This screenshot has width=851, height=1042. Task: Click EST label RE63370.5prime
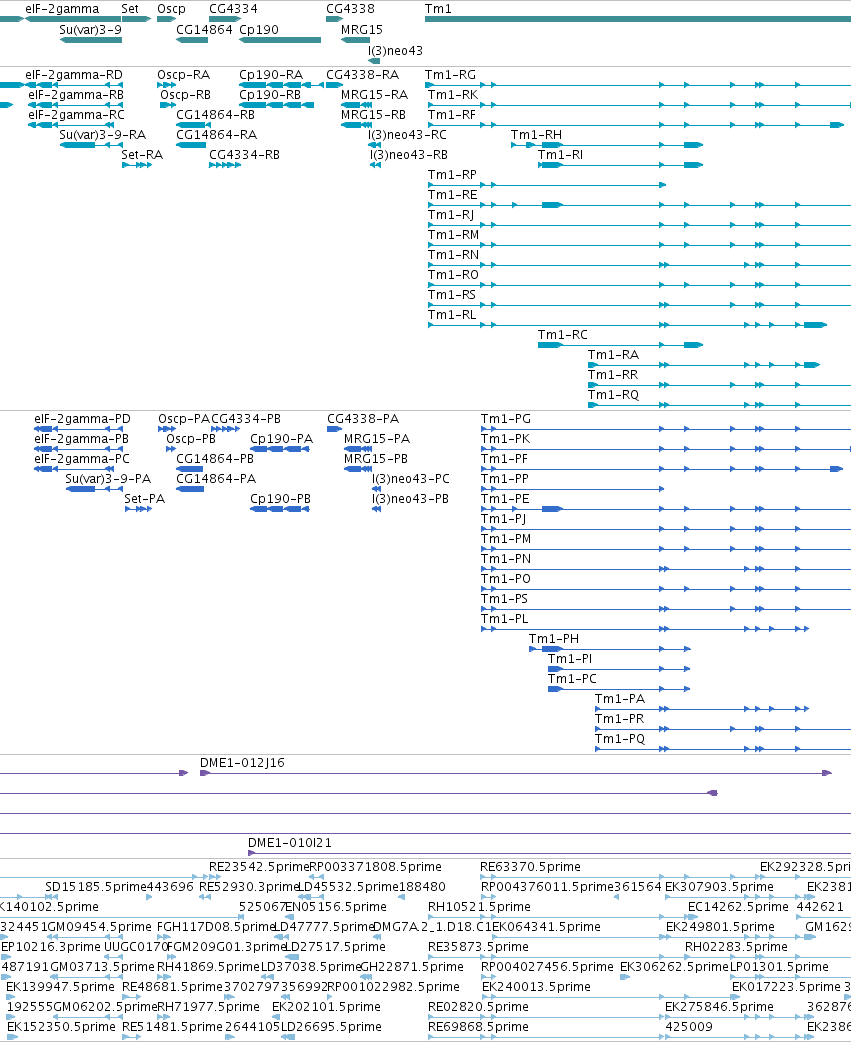530,867
